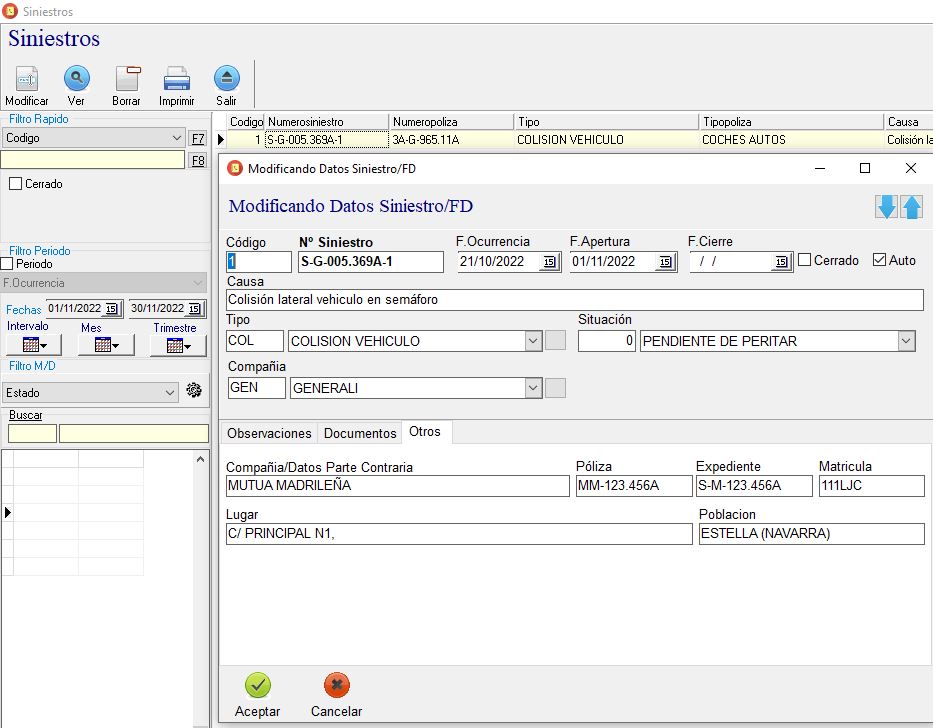Click the F7 button beside Codigo filter
The image size is (933, 728).
[x=198, y=138]
